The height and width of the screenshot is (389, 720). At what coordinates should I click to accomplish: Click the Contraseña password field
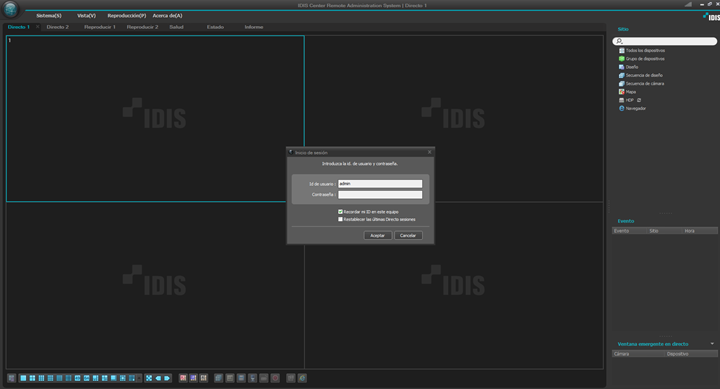pyautogui.click(x=380, y=195)
